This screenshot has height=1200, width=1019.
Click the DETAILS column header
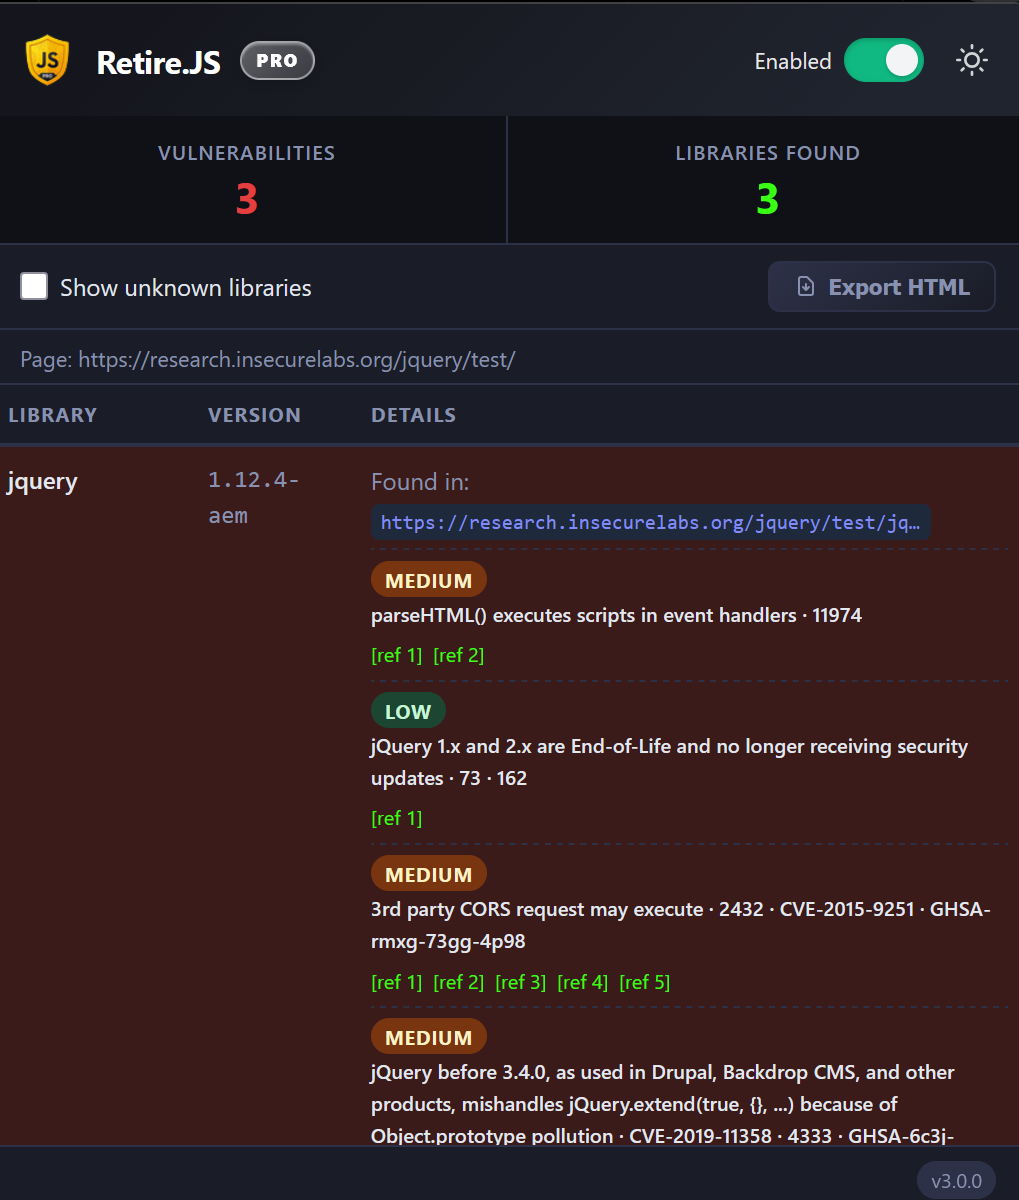pyautogui.click(x=413, y=415)
